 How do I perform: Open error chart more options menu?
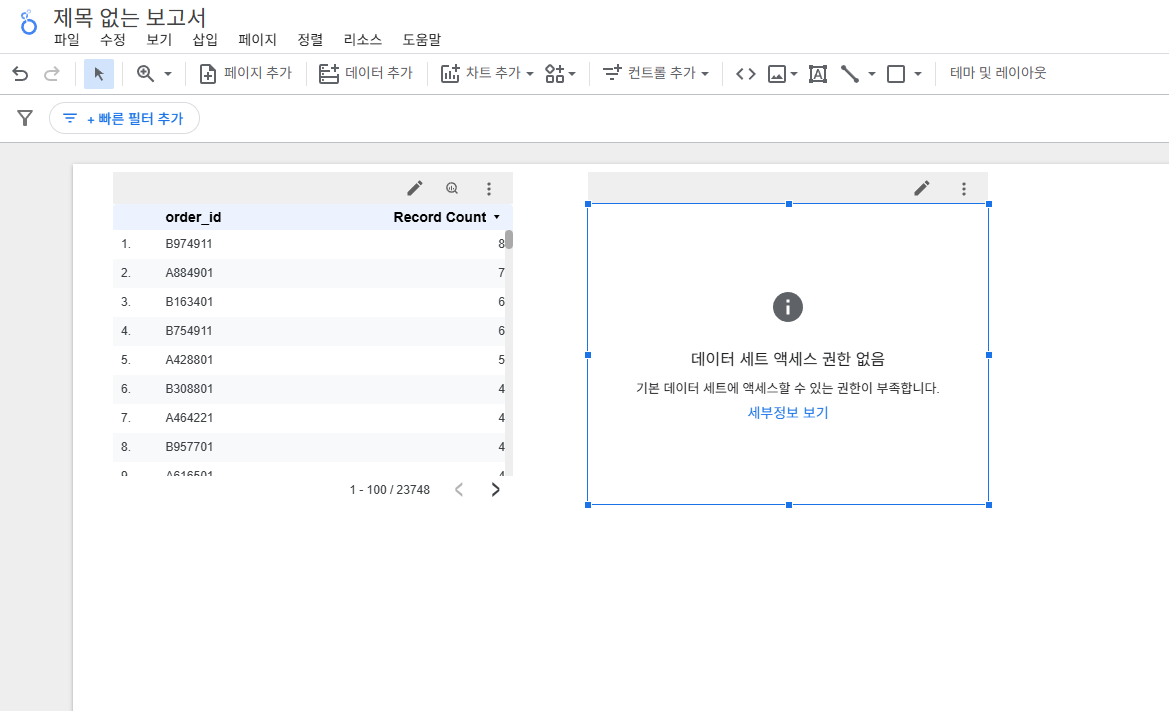(x=964, y=189)
